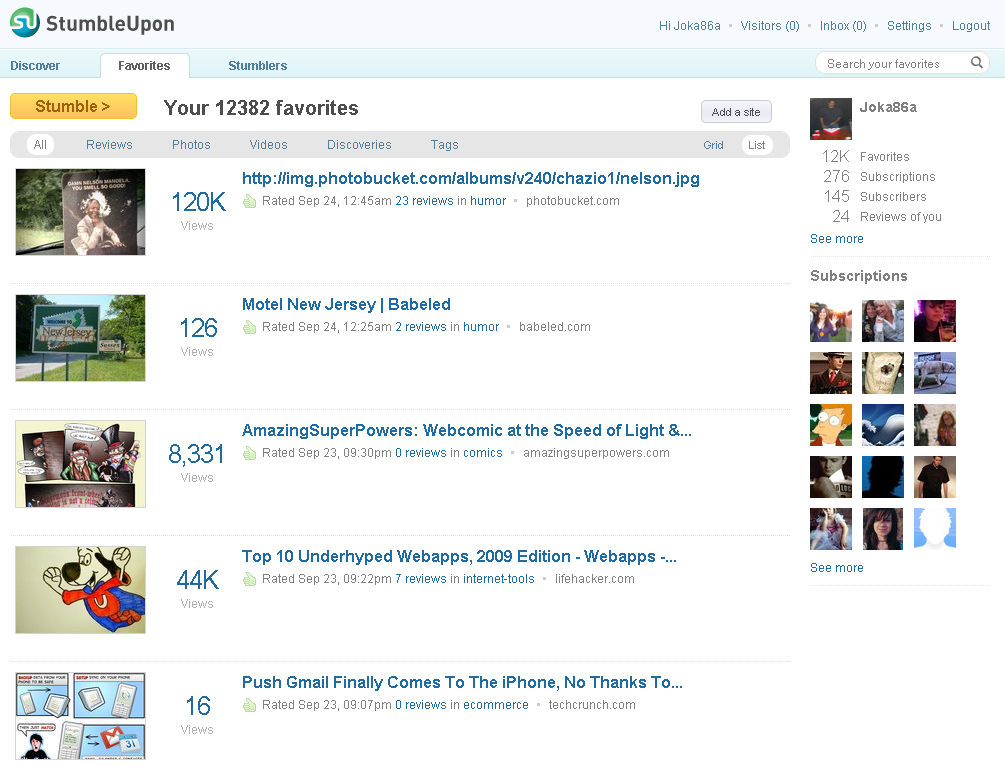
Task: Open Push Gmail Finally Comes To iPhone link
Action: pyautogui.click(x=462, y=682)
